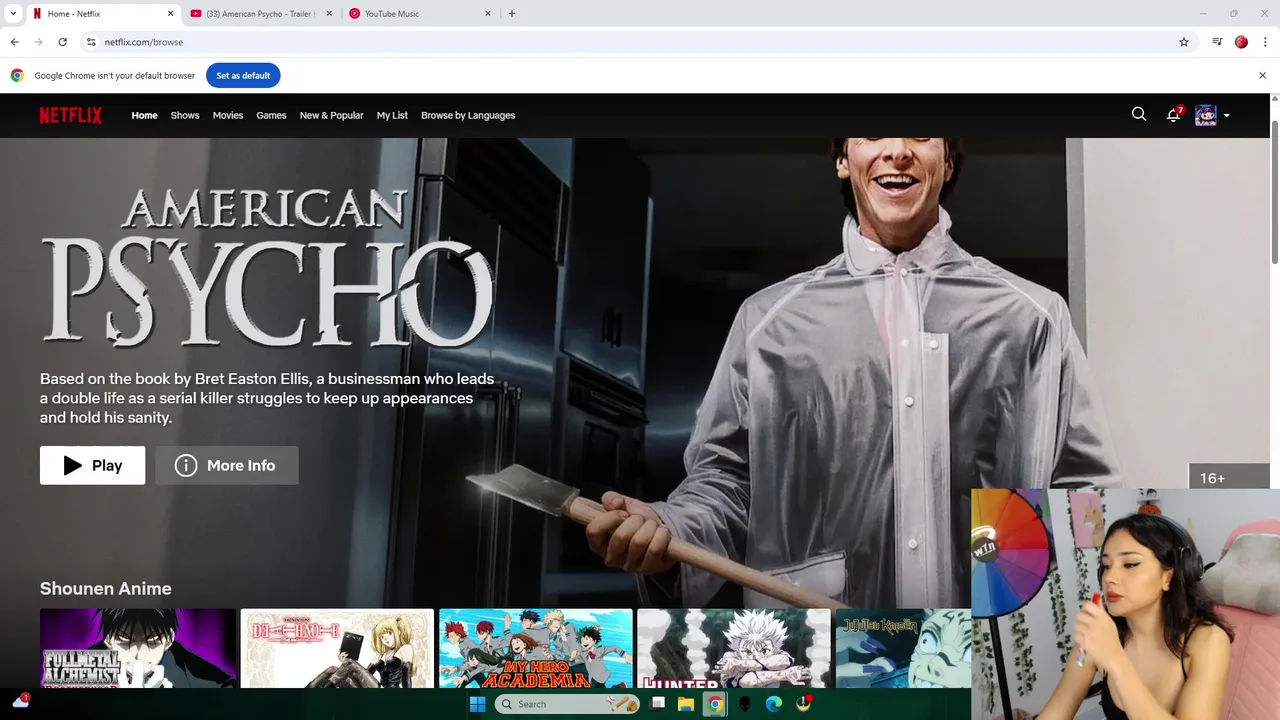Open the Netflix notifications bell

pos(1173,115)
